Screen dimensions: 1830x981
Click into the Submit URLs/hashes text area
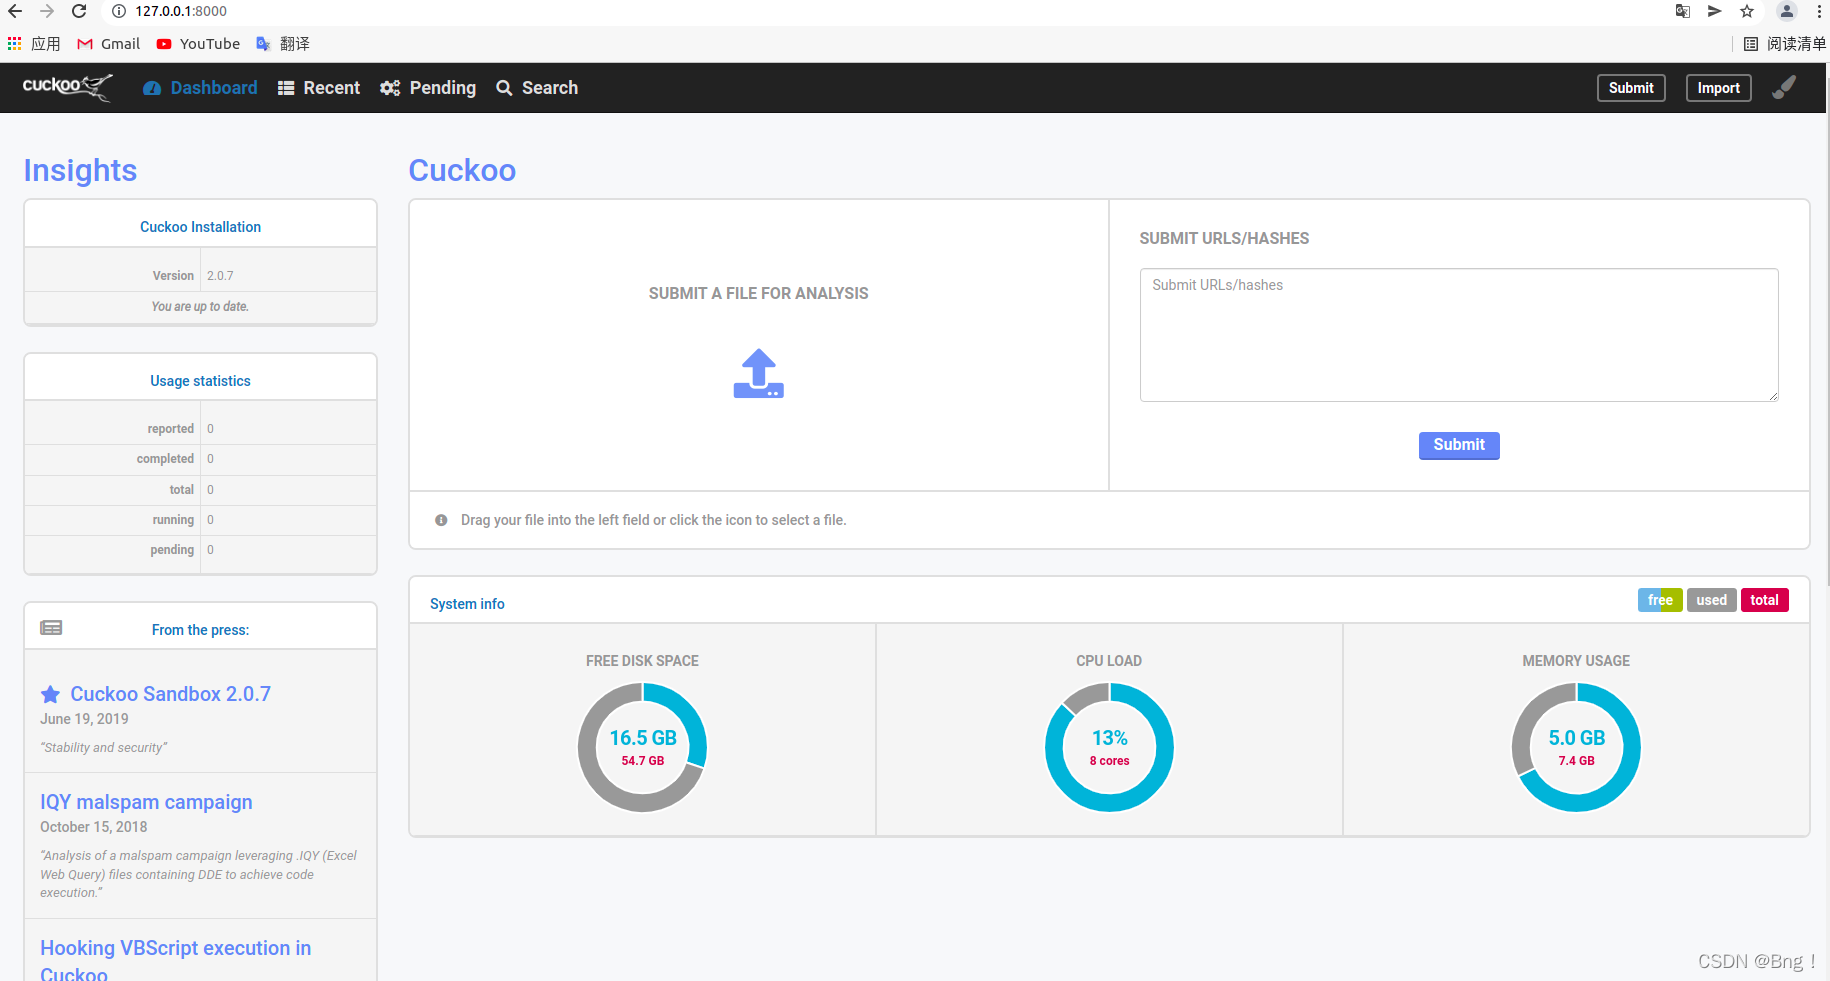pyautogui.click(x=1459, y=335)
